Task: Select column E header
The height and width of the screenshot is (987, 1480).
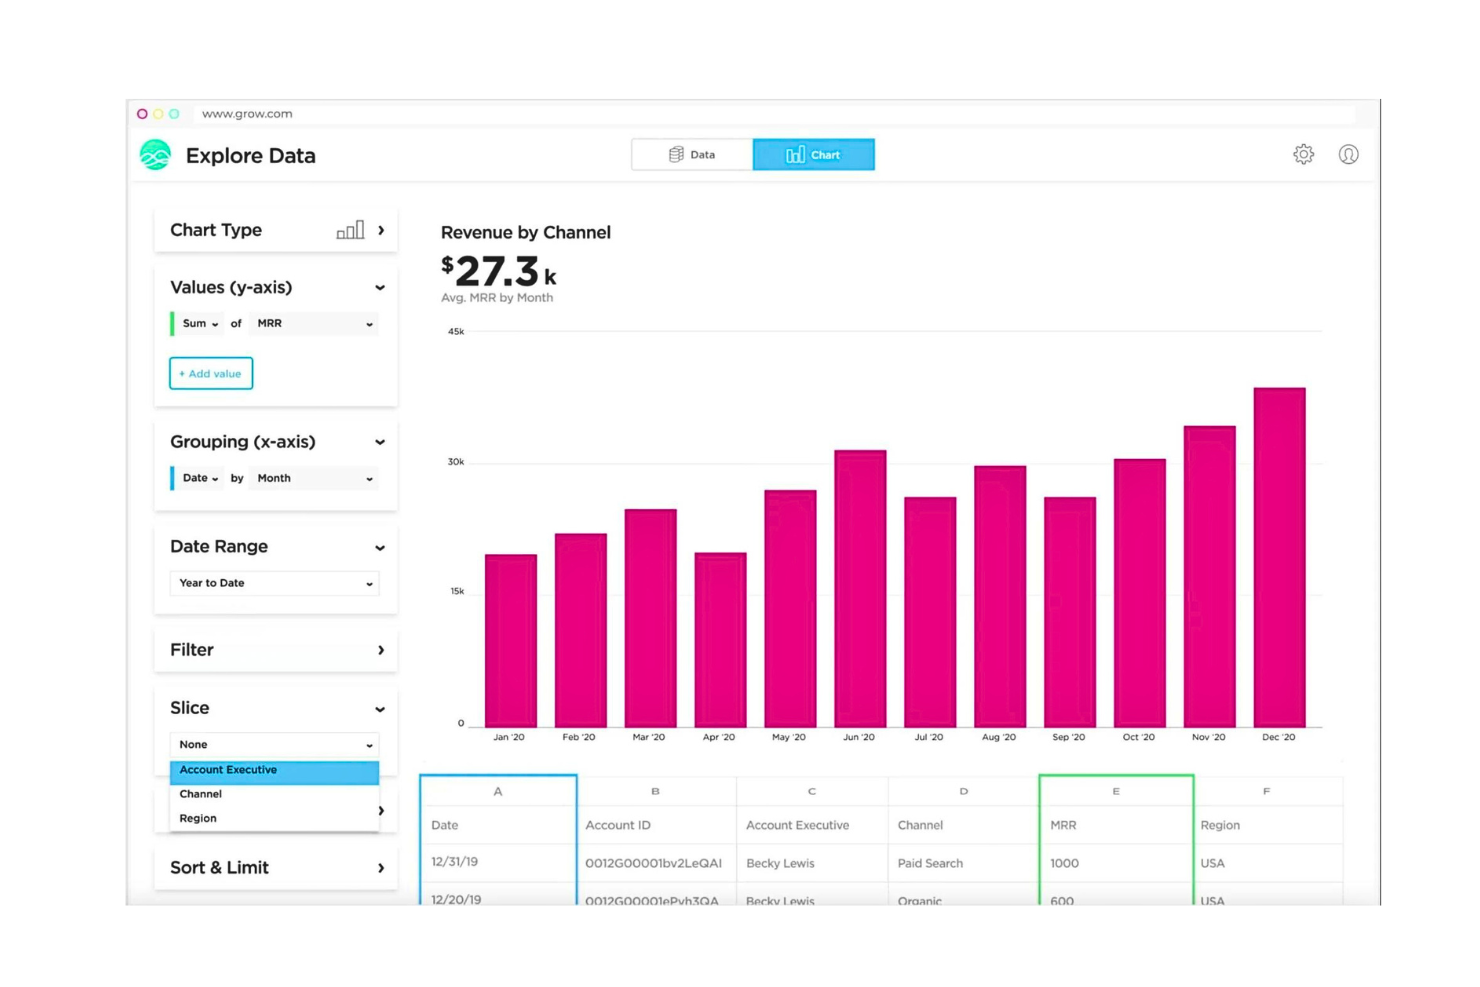Action: point(1116,791)
